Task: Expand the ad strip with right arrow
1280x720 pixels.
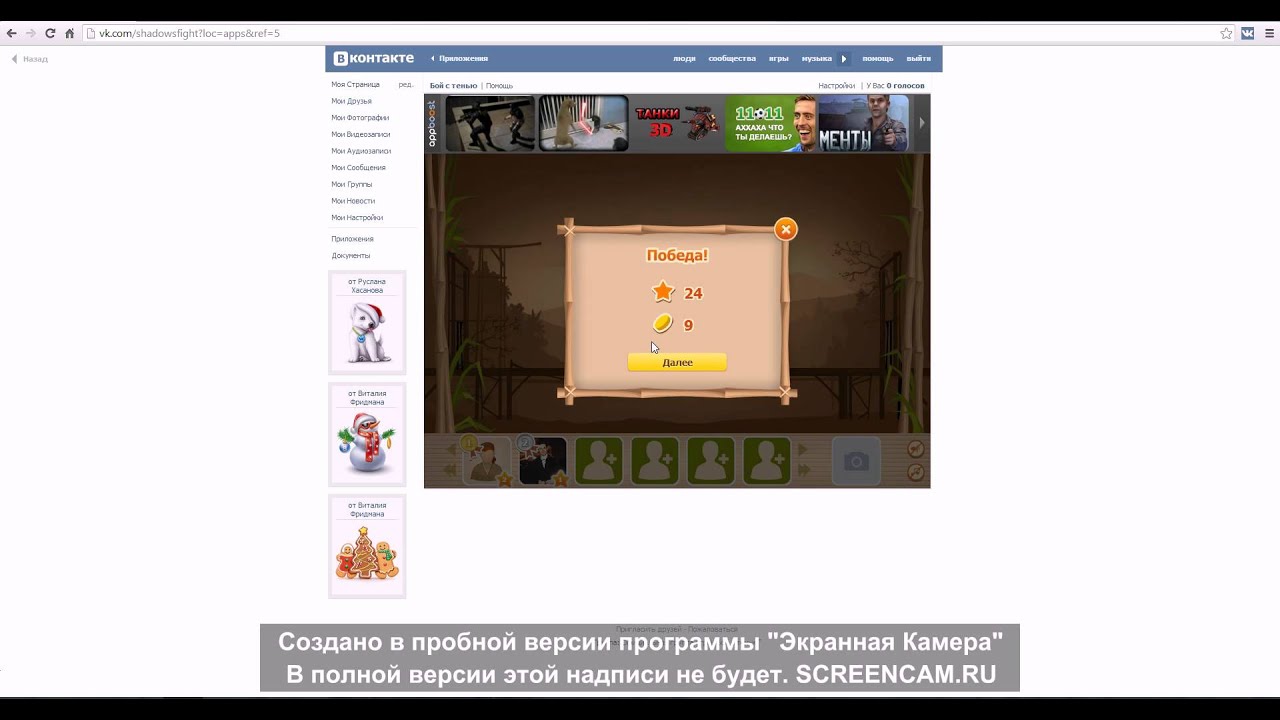Action: pos(922,123)
